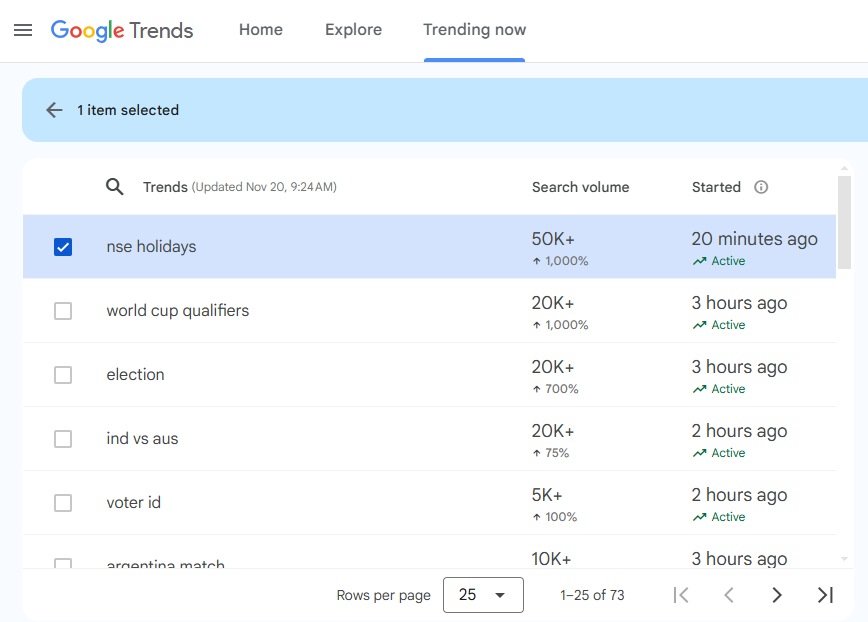Viewport: 868px width, 622px height.
Task: Jump to the last page of results
Action: (x=825, y=595)
